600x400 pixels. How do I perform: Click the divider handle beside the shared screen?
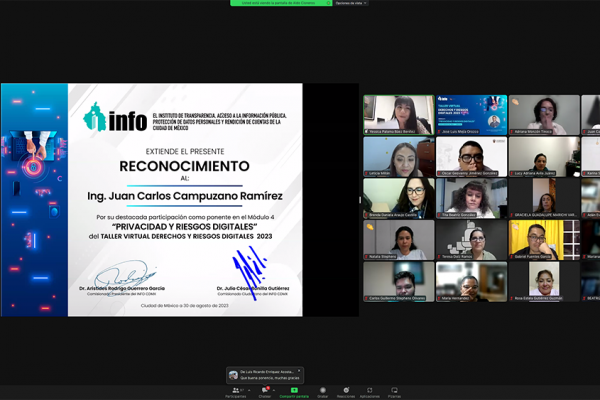[x=360, y=200]
